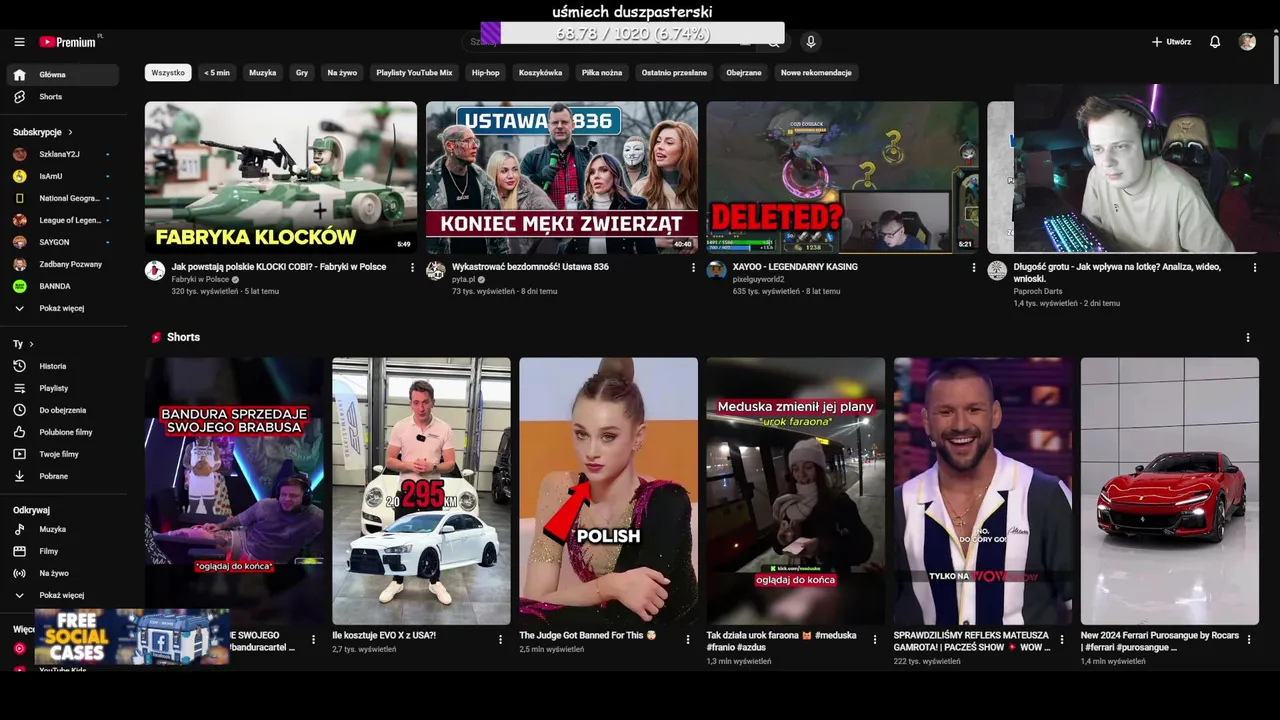1280x720 pixels.
Task: Open options for Judge Got Banned short
Action: click(687, 639)
